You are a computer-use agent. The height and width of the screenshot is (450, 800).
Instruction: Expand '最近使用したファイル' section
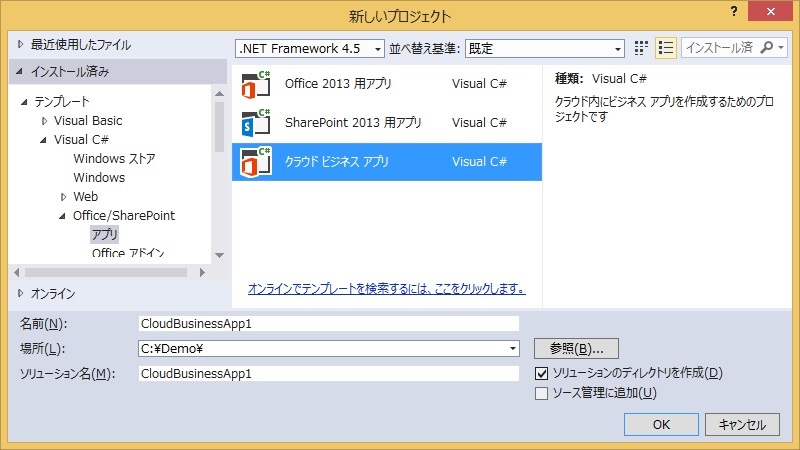[x=20, y=44]
